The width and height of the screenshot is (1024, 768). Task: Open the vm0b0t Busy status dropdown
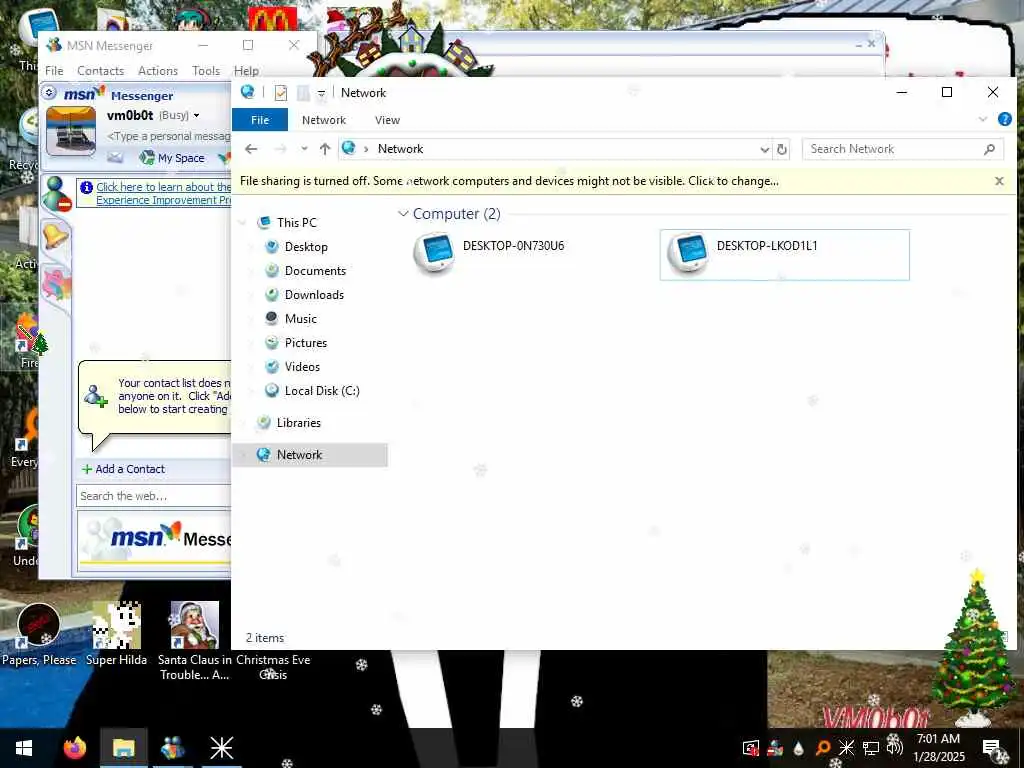click(x=196, y=116)
